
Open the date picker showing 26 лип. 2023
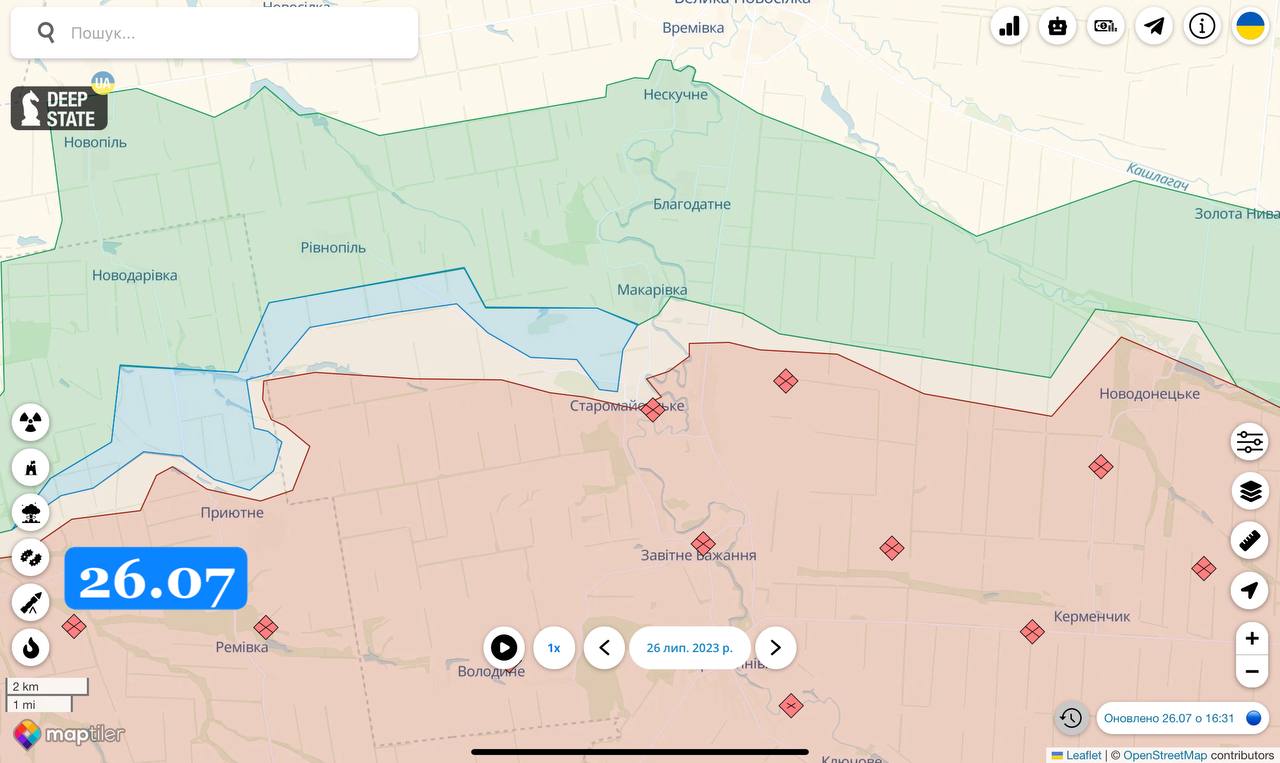tap(689, 648)
